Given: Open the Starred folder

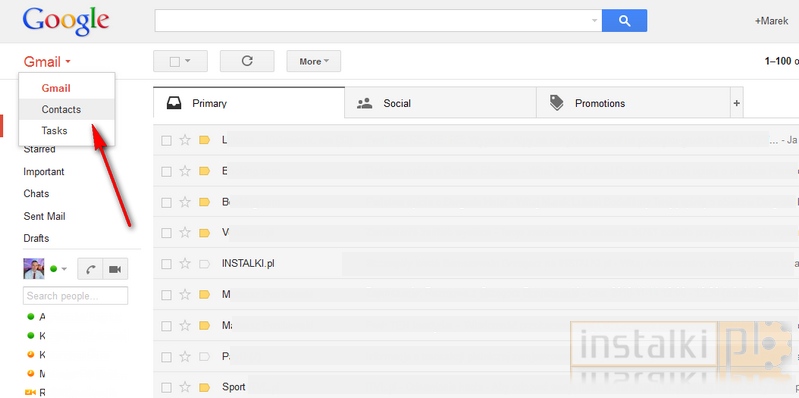Looking at the screenshot, I should tap(39, 149).
